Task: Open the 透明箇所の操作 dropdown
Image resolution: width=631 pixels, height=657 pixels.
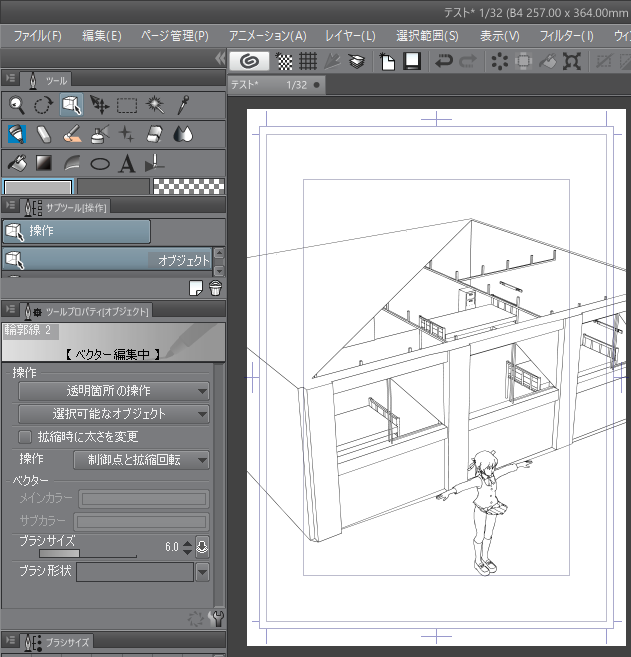Action: pyautogui.click(x=114, y=391)
